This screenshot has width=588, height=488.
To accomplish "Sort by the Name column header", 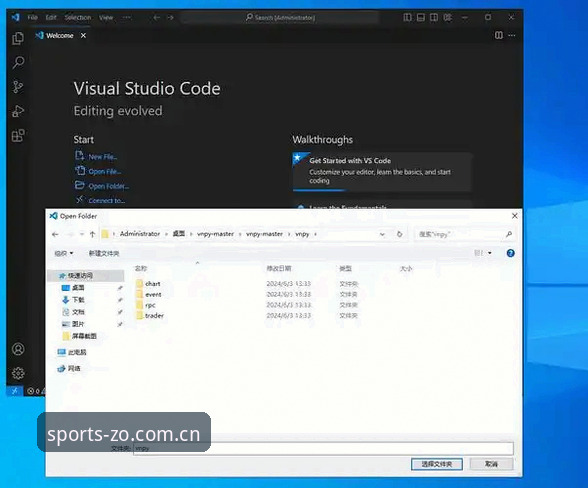I will point(141,268).
